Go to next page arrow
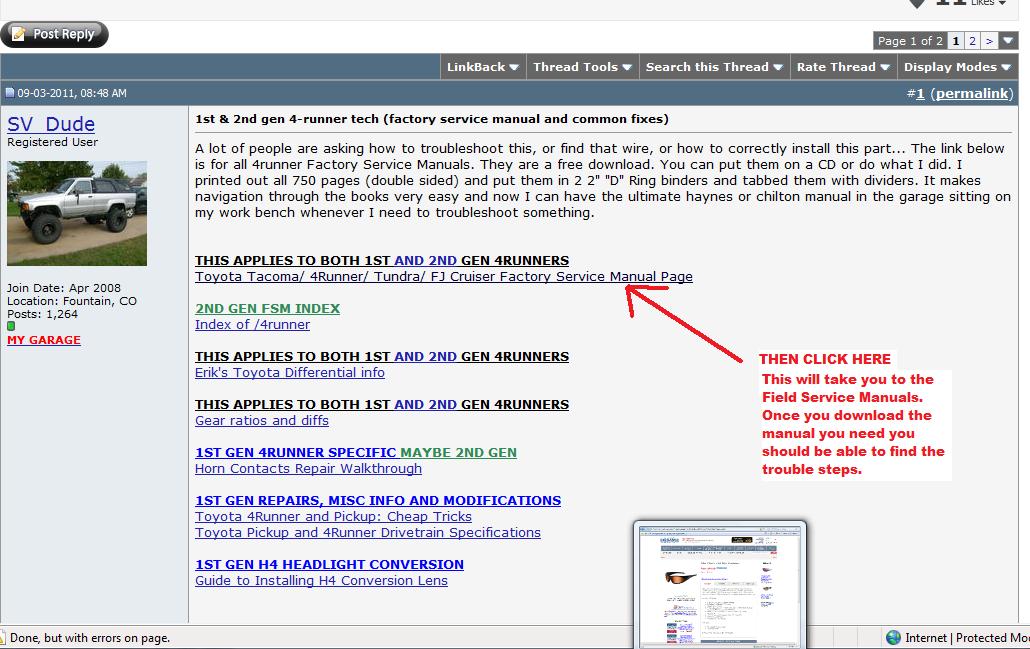Screen dimensions: 1030x649 [989, 41]
